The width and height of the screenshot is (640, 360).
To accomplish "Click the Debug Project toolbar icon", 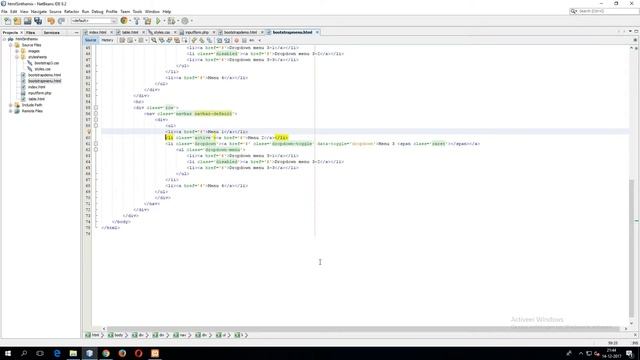I will tap(171, 21).
